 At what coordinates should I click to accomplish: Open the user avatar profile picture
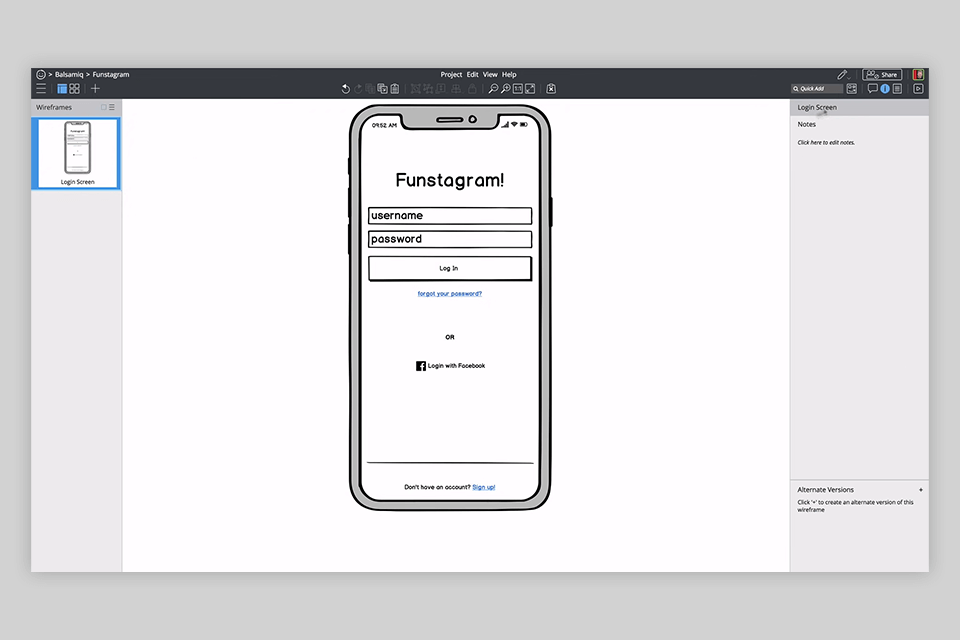click(918, 75)
